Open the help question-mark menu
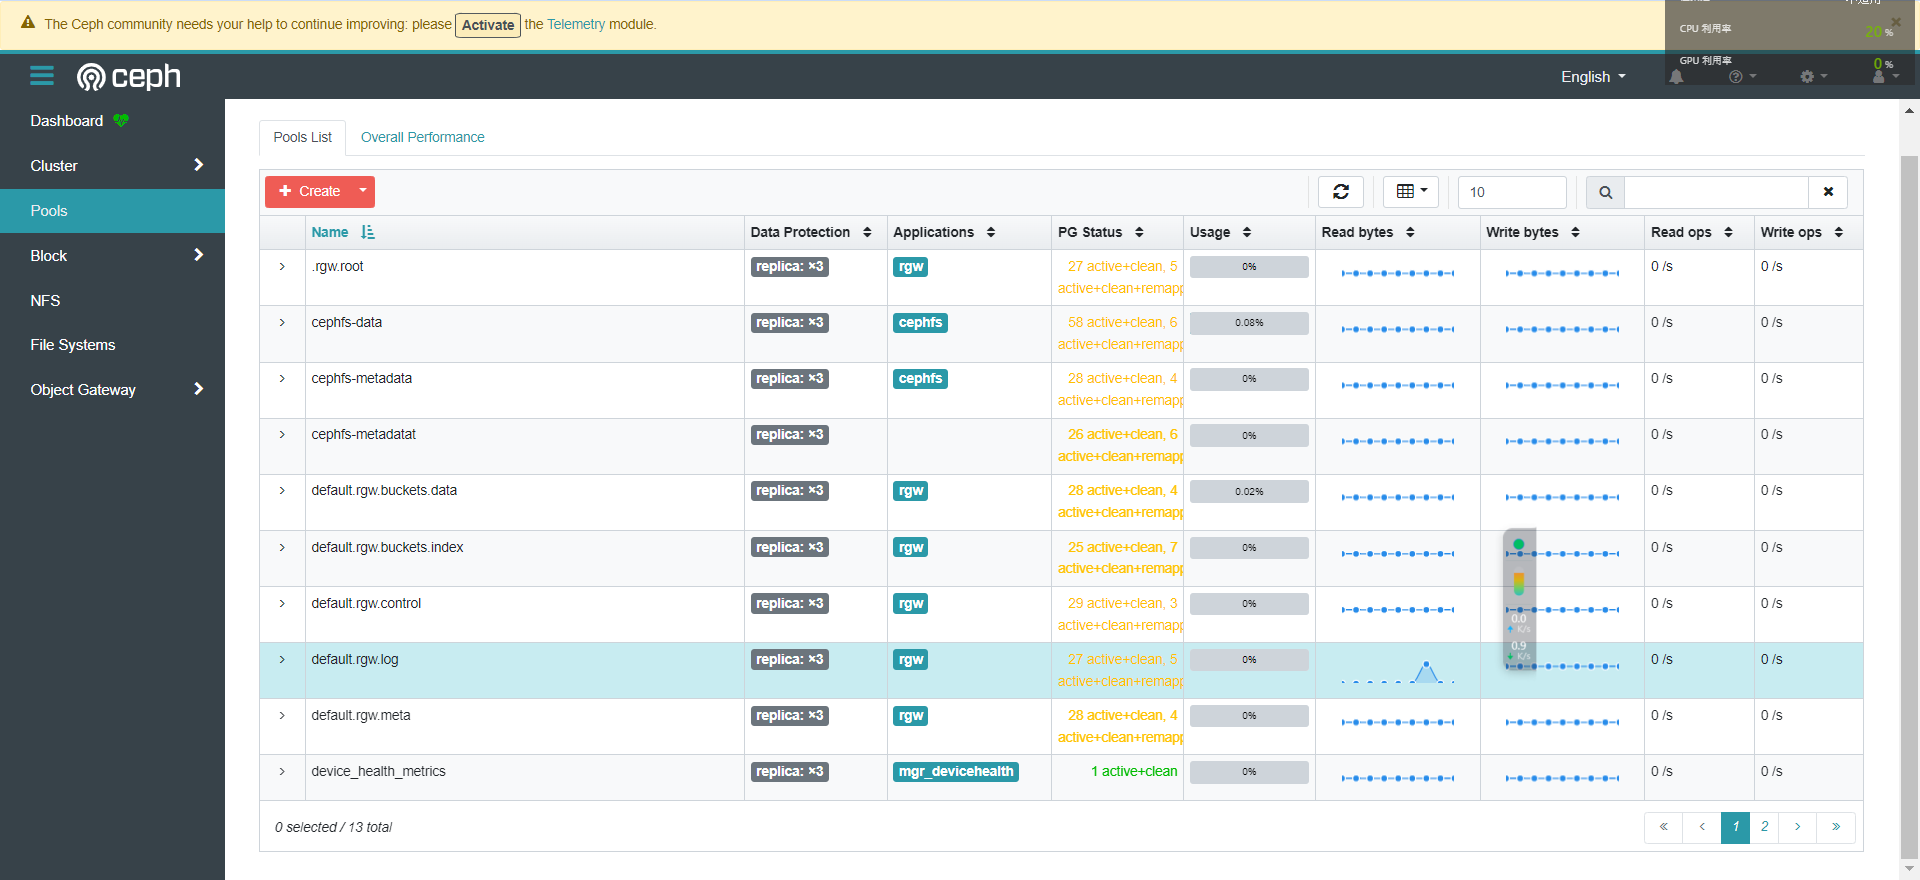 [x=1742, y=77]
